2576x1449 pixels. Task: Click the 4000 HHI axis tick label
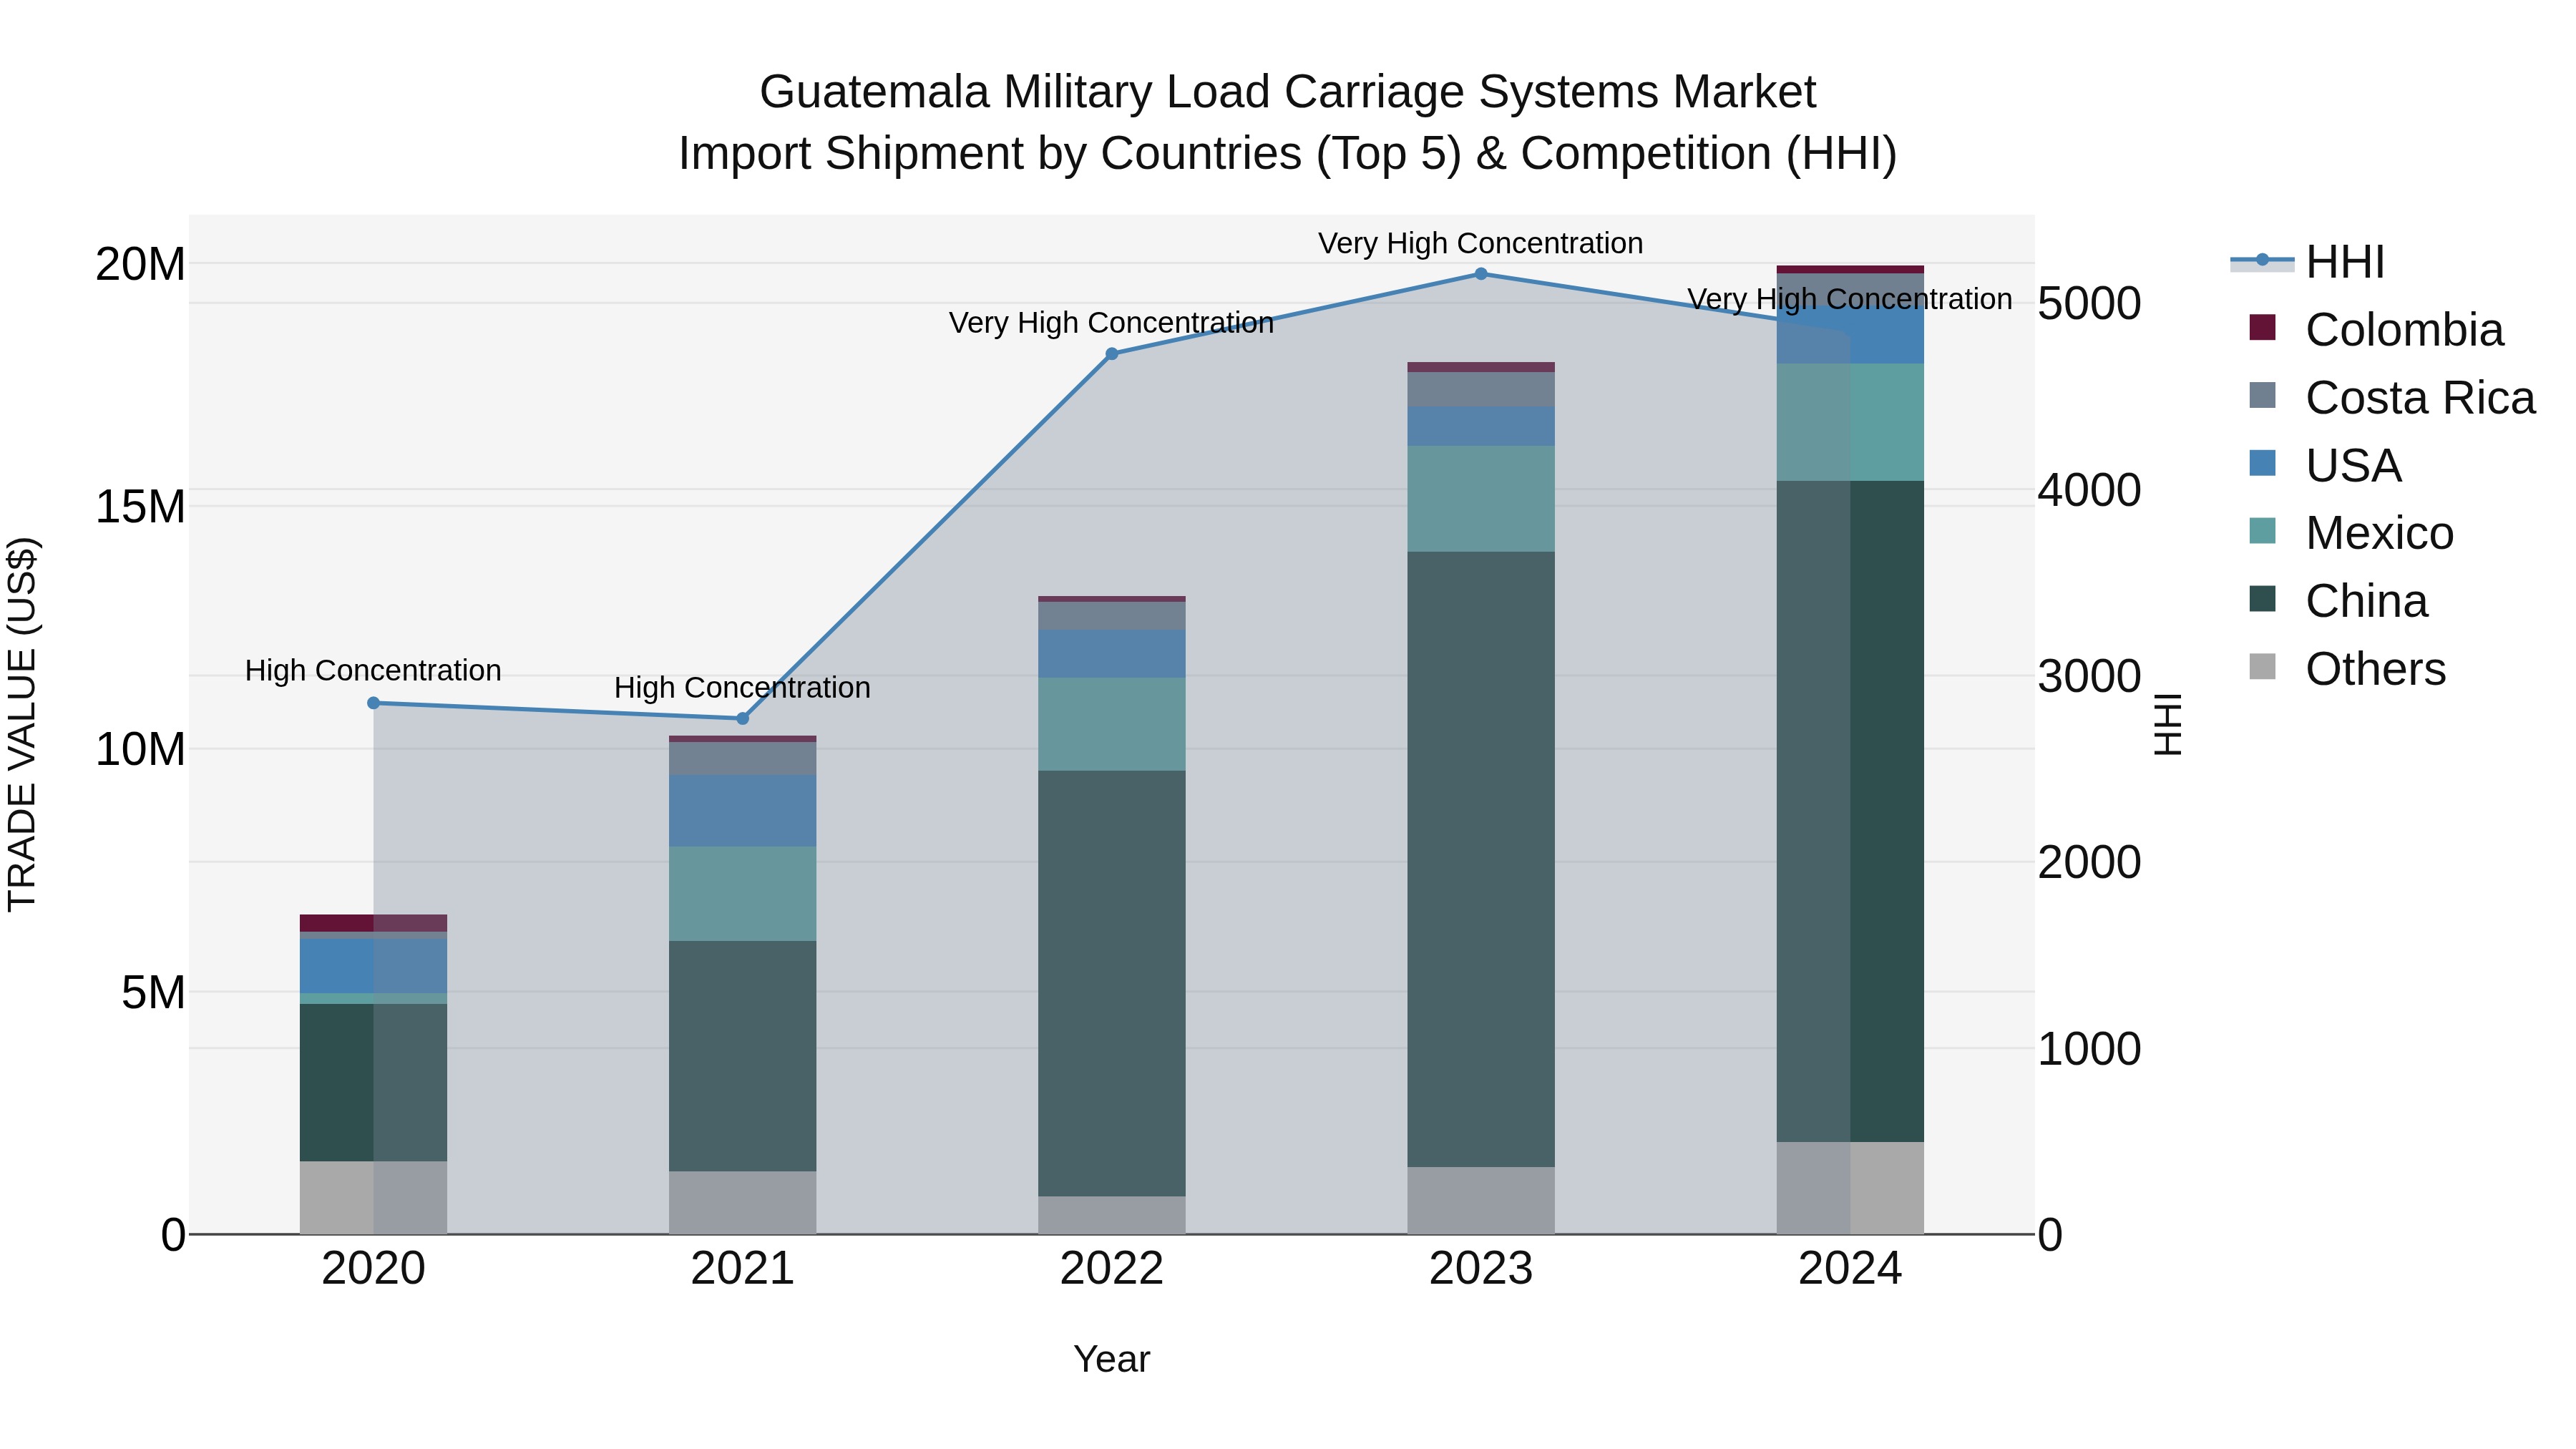(x=2090, y=490)
